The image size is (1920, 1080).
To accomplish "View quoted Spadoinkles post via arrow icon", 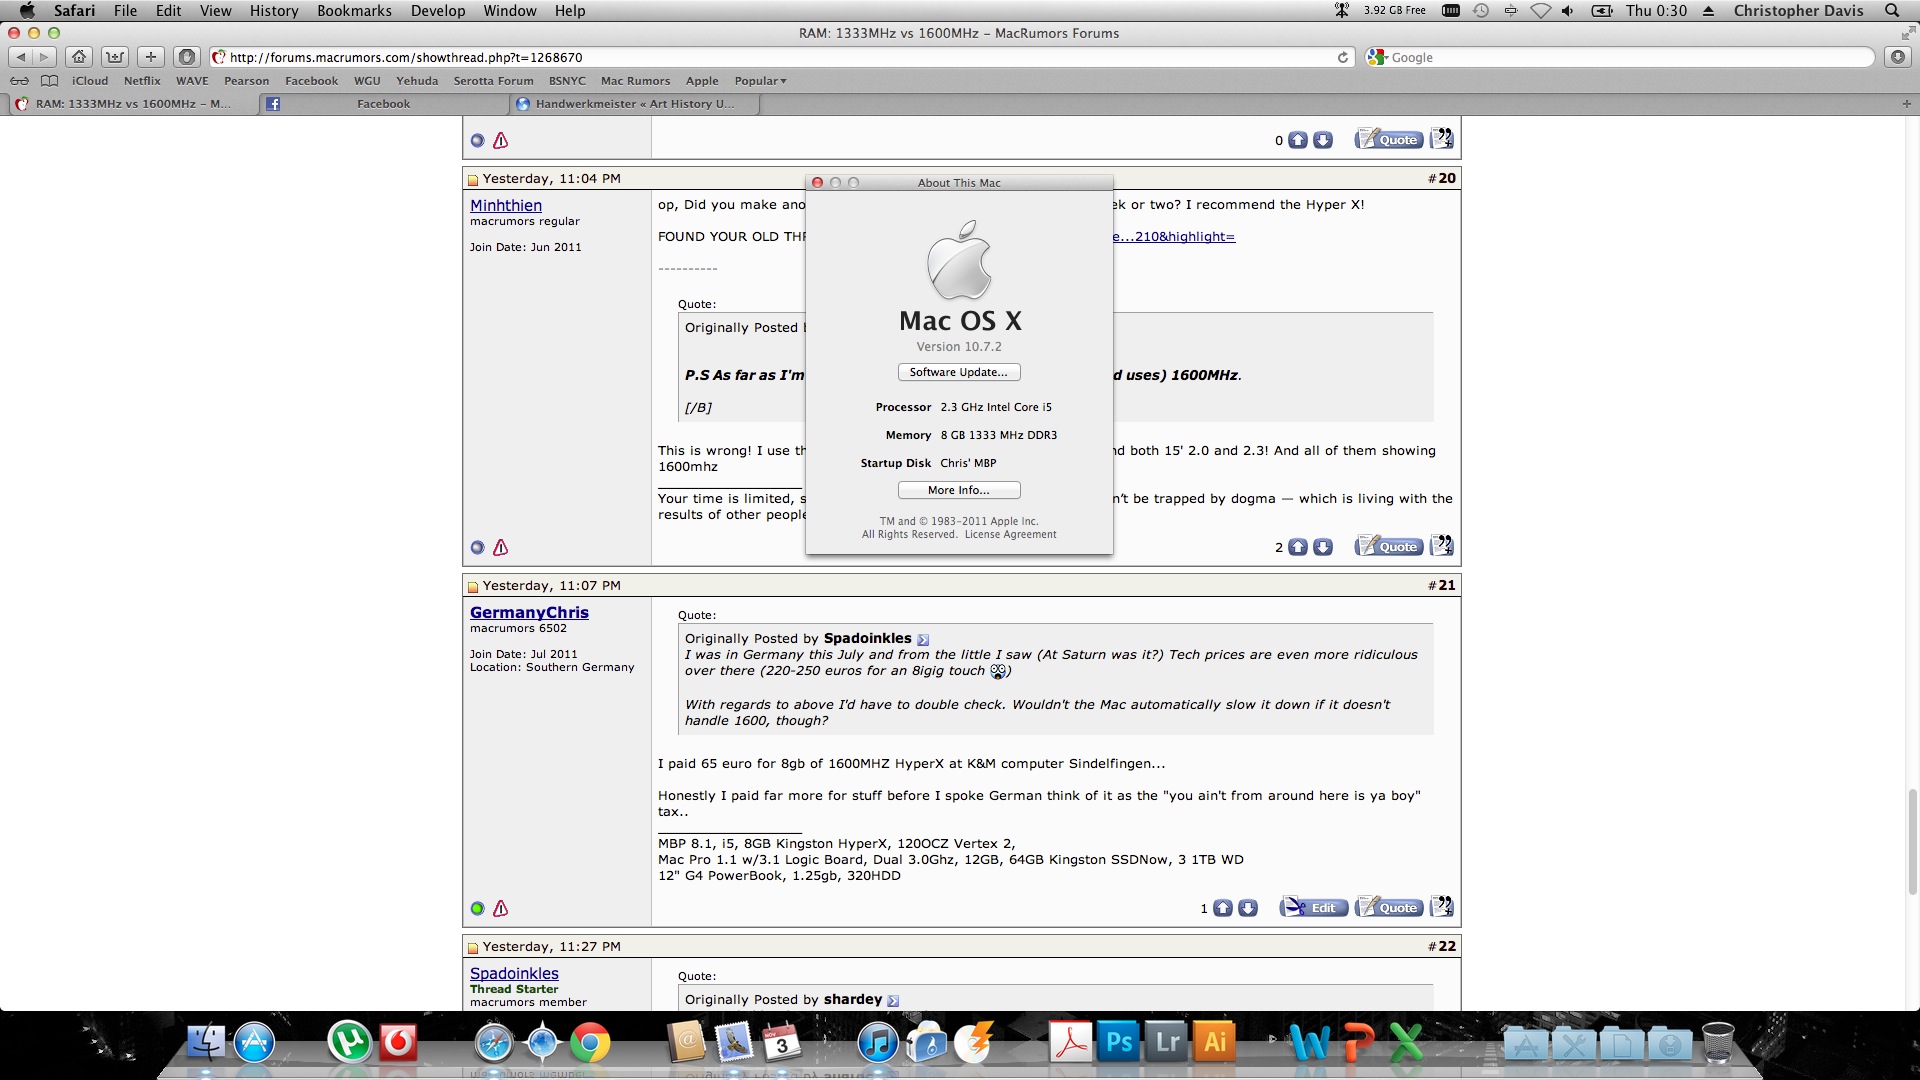I will (923, 640).
